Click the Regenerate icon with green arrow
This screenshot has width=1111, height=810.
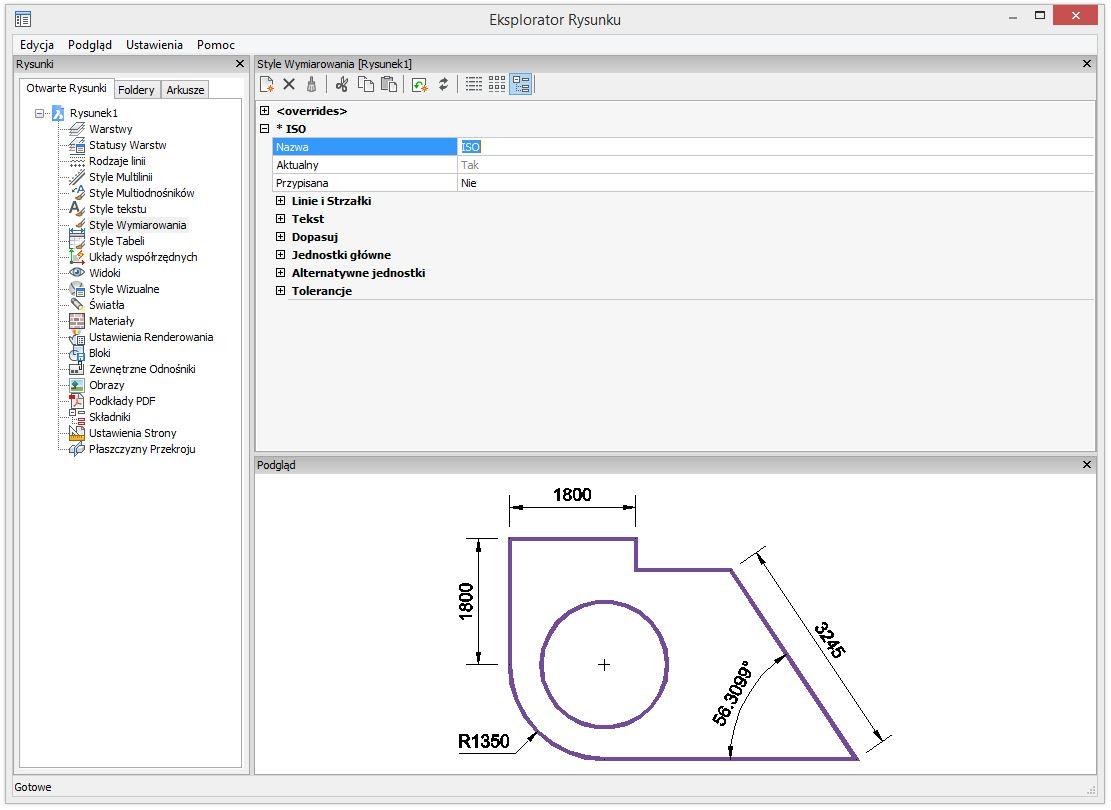point(419,85)
